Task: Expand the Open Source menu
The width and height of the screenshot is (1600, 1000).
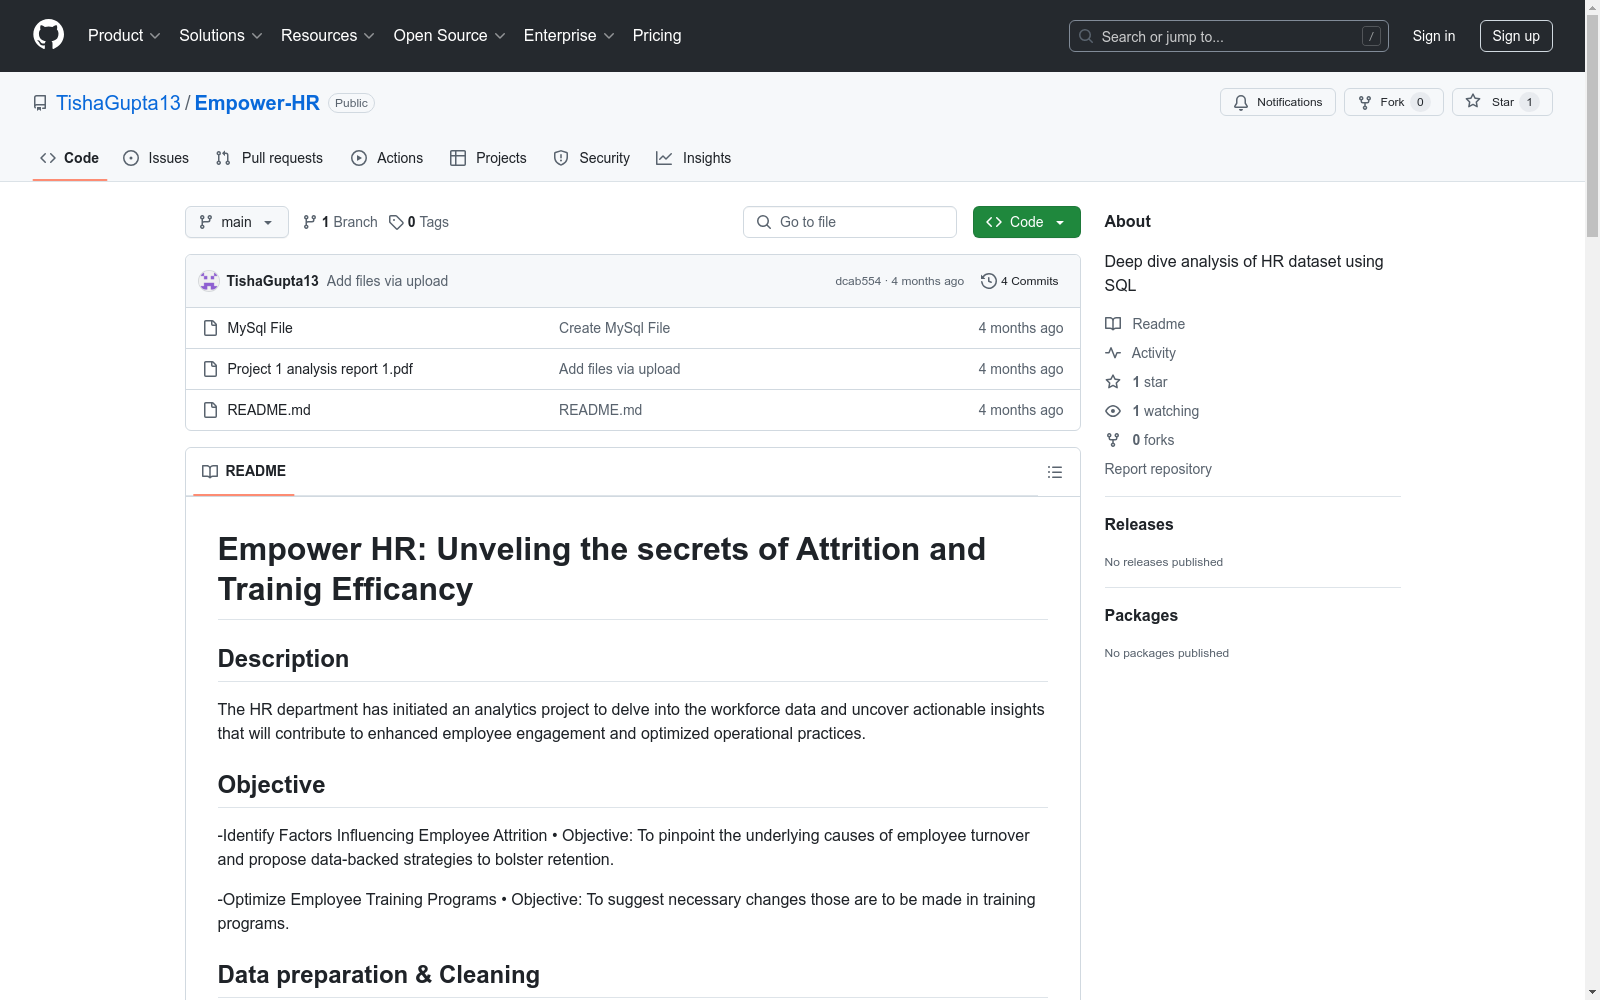Action: click(x=450, y=36)
